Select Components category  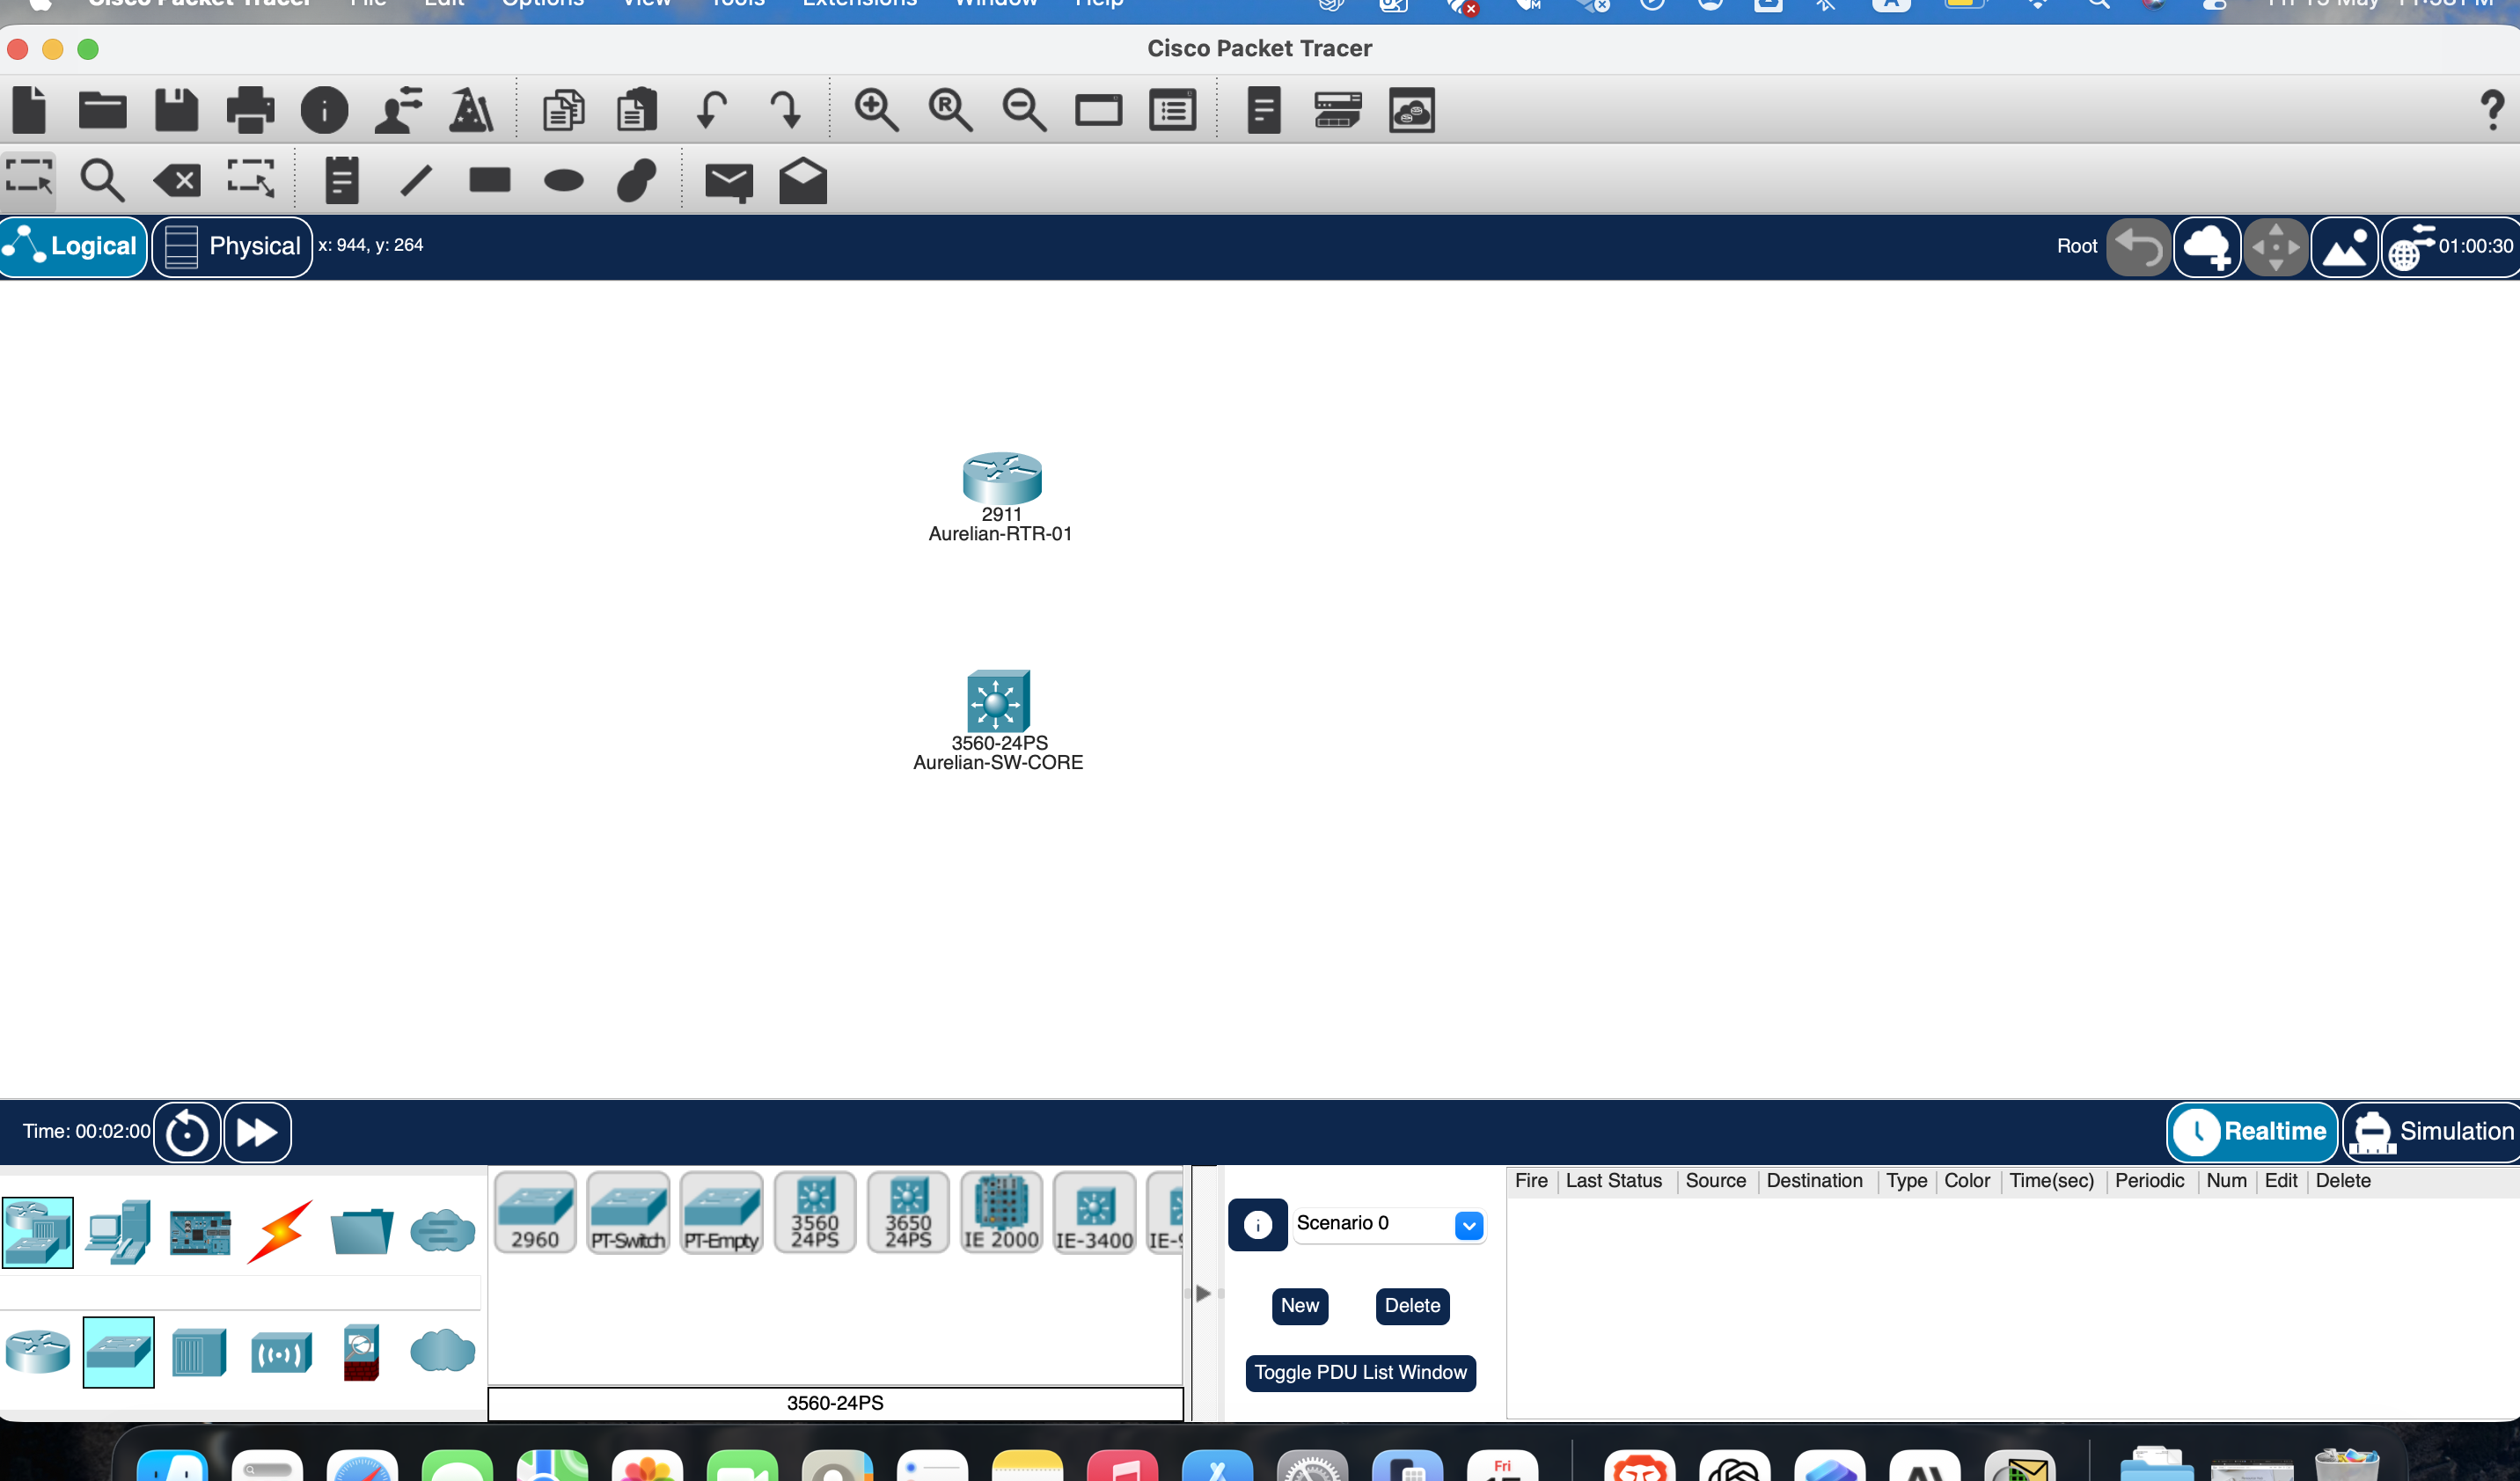(200, 1233)
